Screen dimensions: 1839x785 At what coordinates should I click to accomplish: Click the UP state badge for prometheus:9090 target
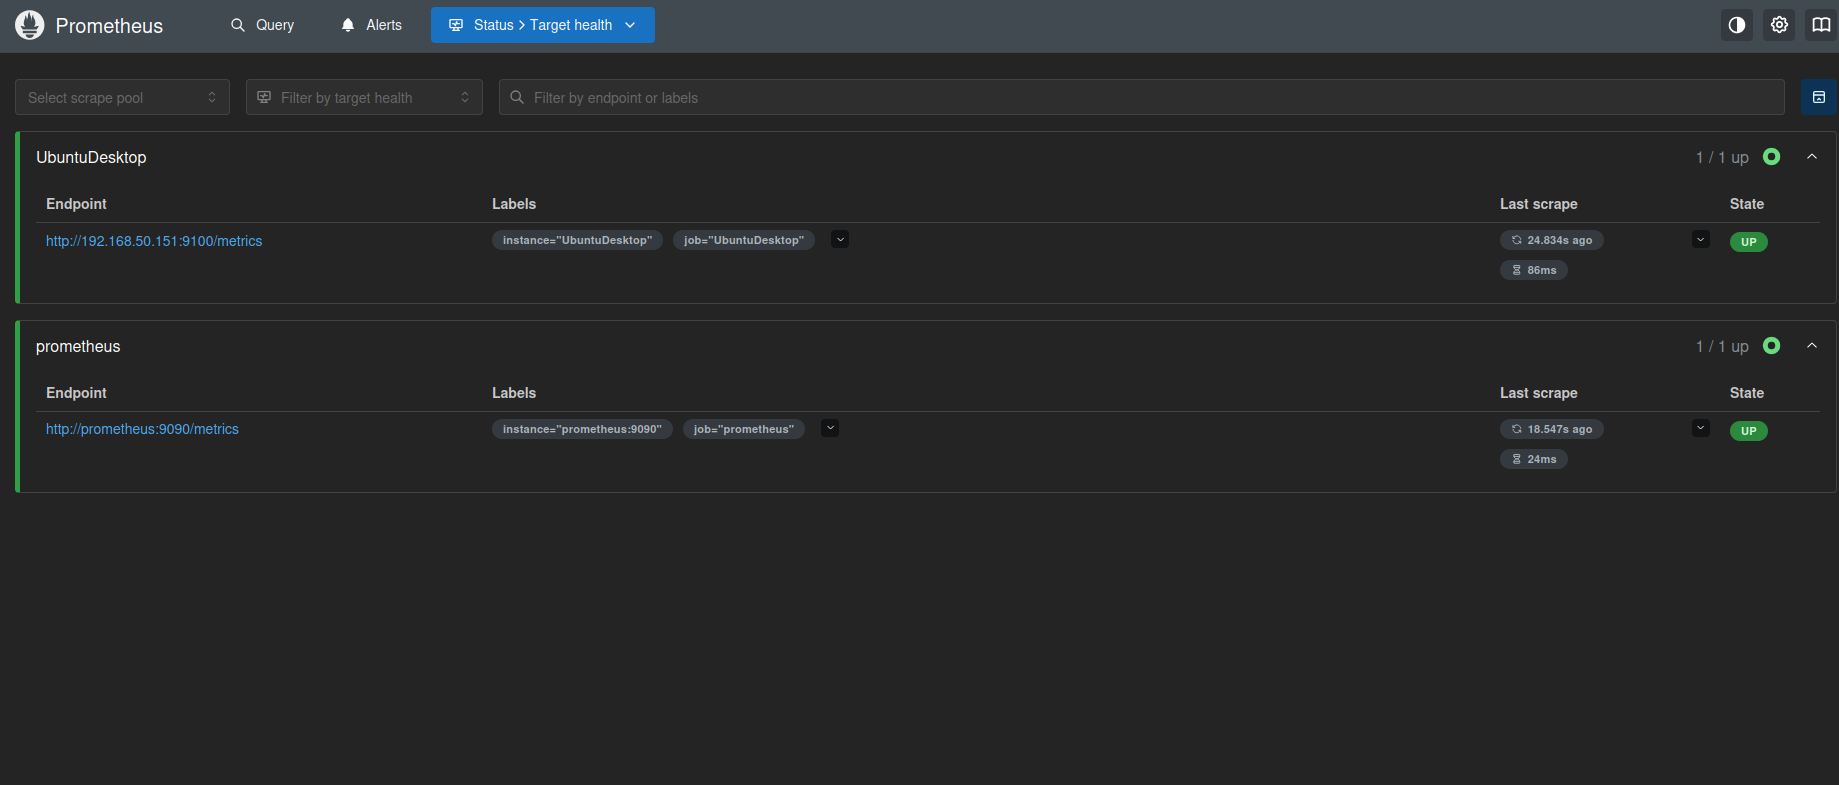pos(1749,431)
